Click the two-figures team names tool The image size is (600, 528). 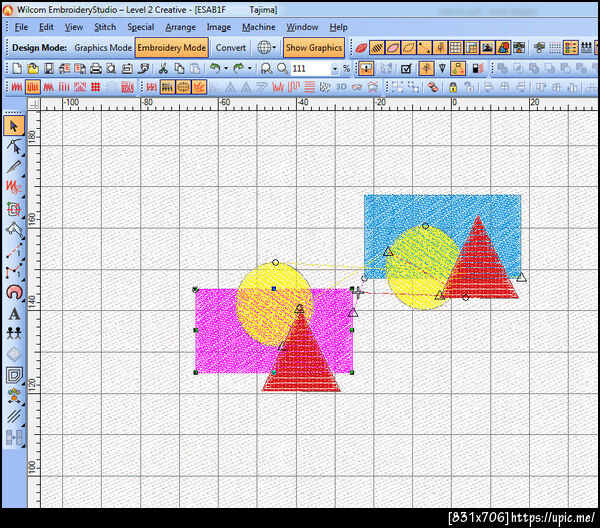pos(14,334)
